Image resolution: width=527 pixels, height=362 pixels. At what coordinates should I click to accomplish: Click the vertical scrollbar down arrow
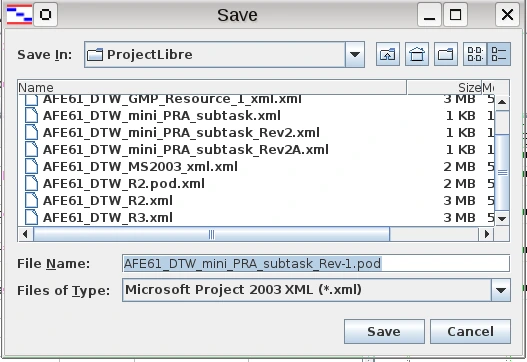(x=502, y=219)
